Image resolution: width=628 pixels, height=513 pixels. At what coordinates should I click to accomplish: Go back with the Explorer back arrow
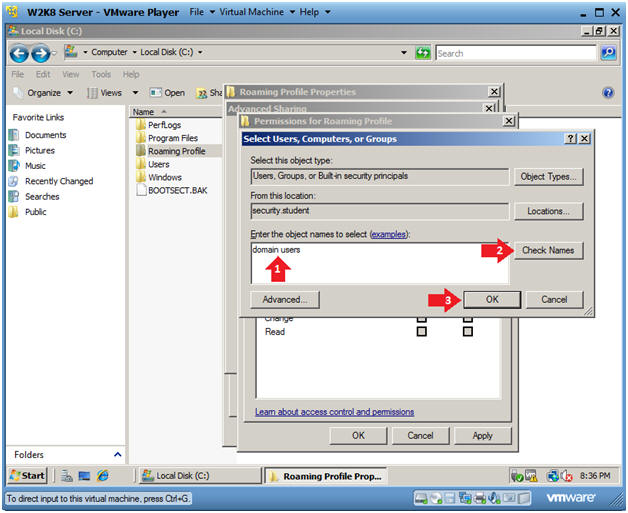click(x=18, y=53)
